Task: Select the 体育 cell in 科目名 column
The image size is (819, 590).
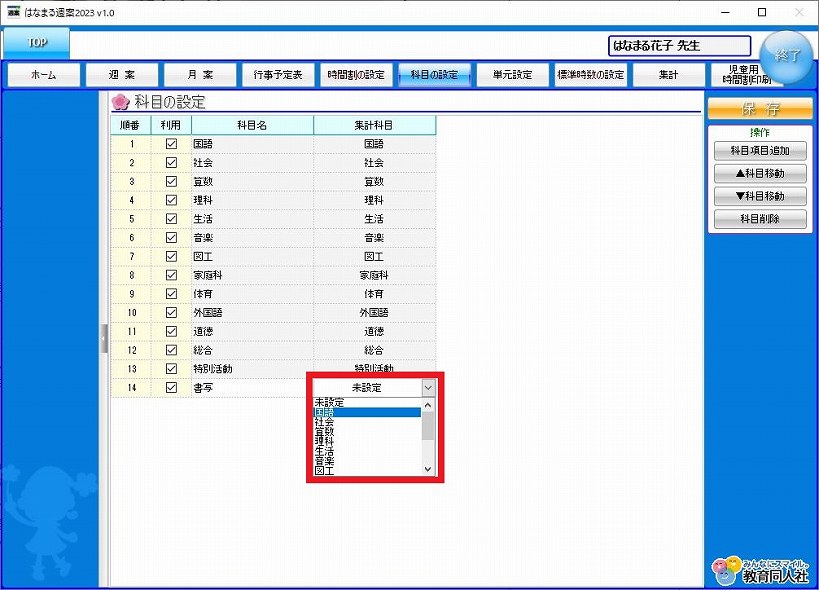Action: point(252,294)
